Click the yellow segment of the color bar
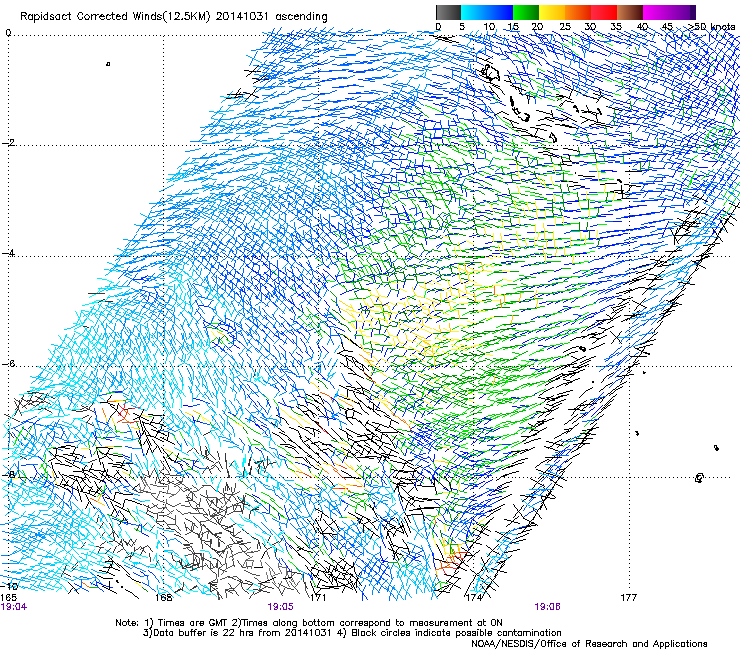The height and width of the screenshot is (650, 740). point(552,12)
